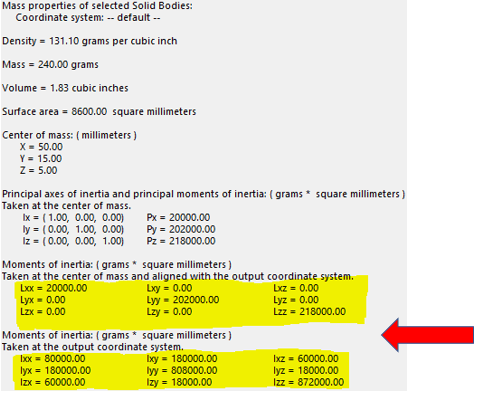Click the red arrow annotation
The width and height of the screenshot is (477, 393).
point(428,335)
